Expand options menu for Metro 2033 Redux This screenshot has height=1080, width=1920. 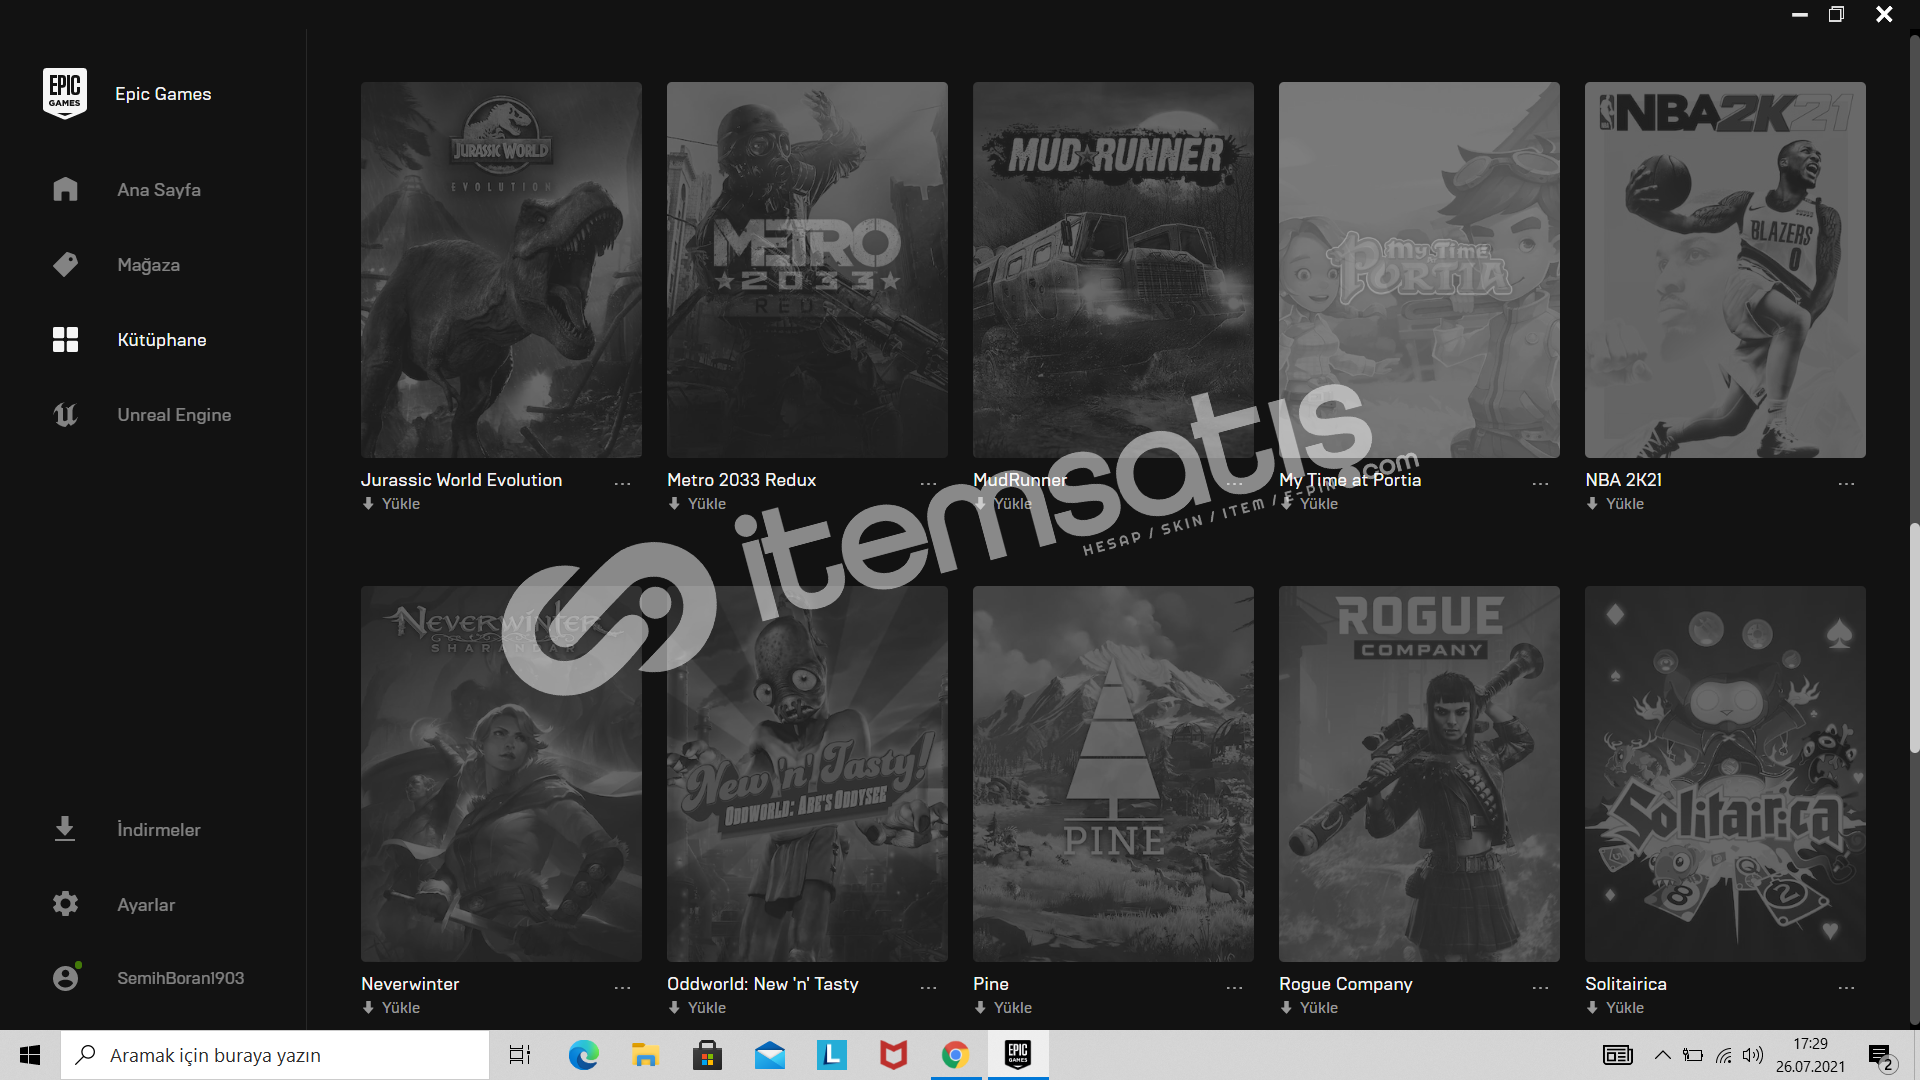click(928, 483)
